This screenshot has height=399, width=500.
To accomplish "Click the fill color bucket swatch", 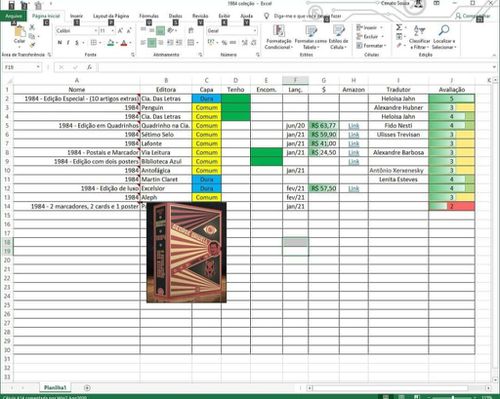I will [110, 43].
